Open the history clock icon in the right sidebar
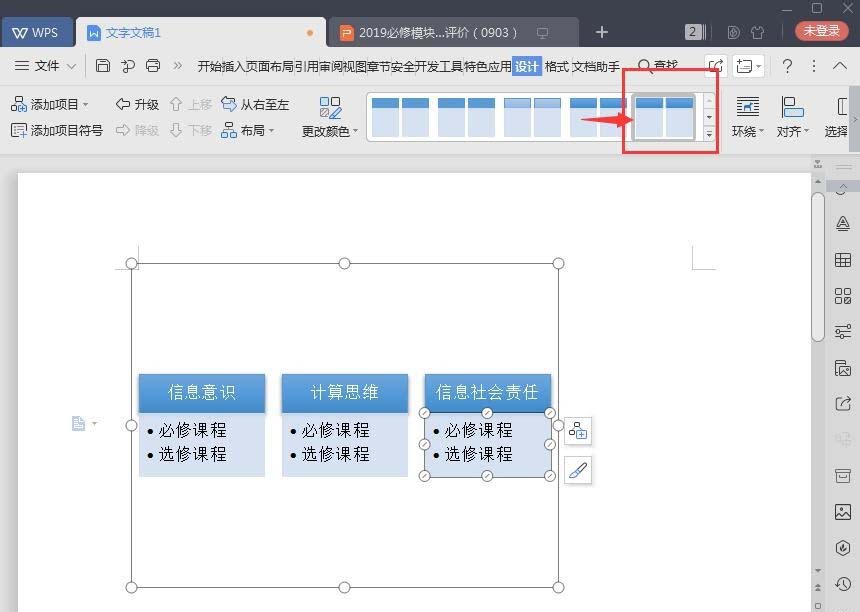The width and height of the screenshot is (860, 612). click(x=842, y=583)
